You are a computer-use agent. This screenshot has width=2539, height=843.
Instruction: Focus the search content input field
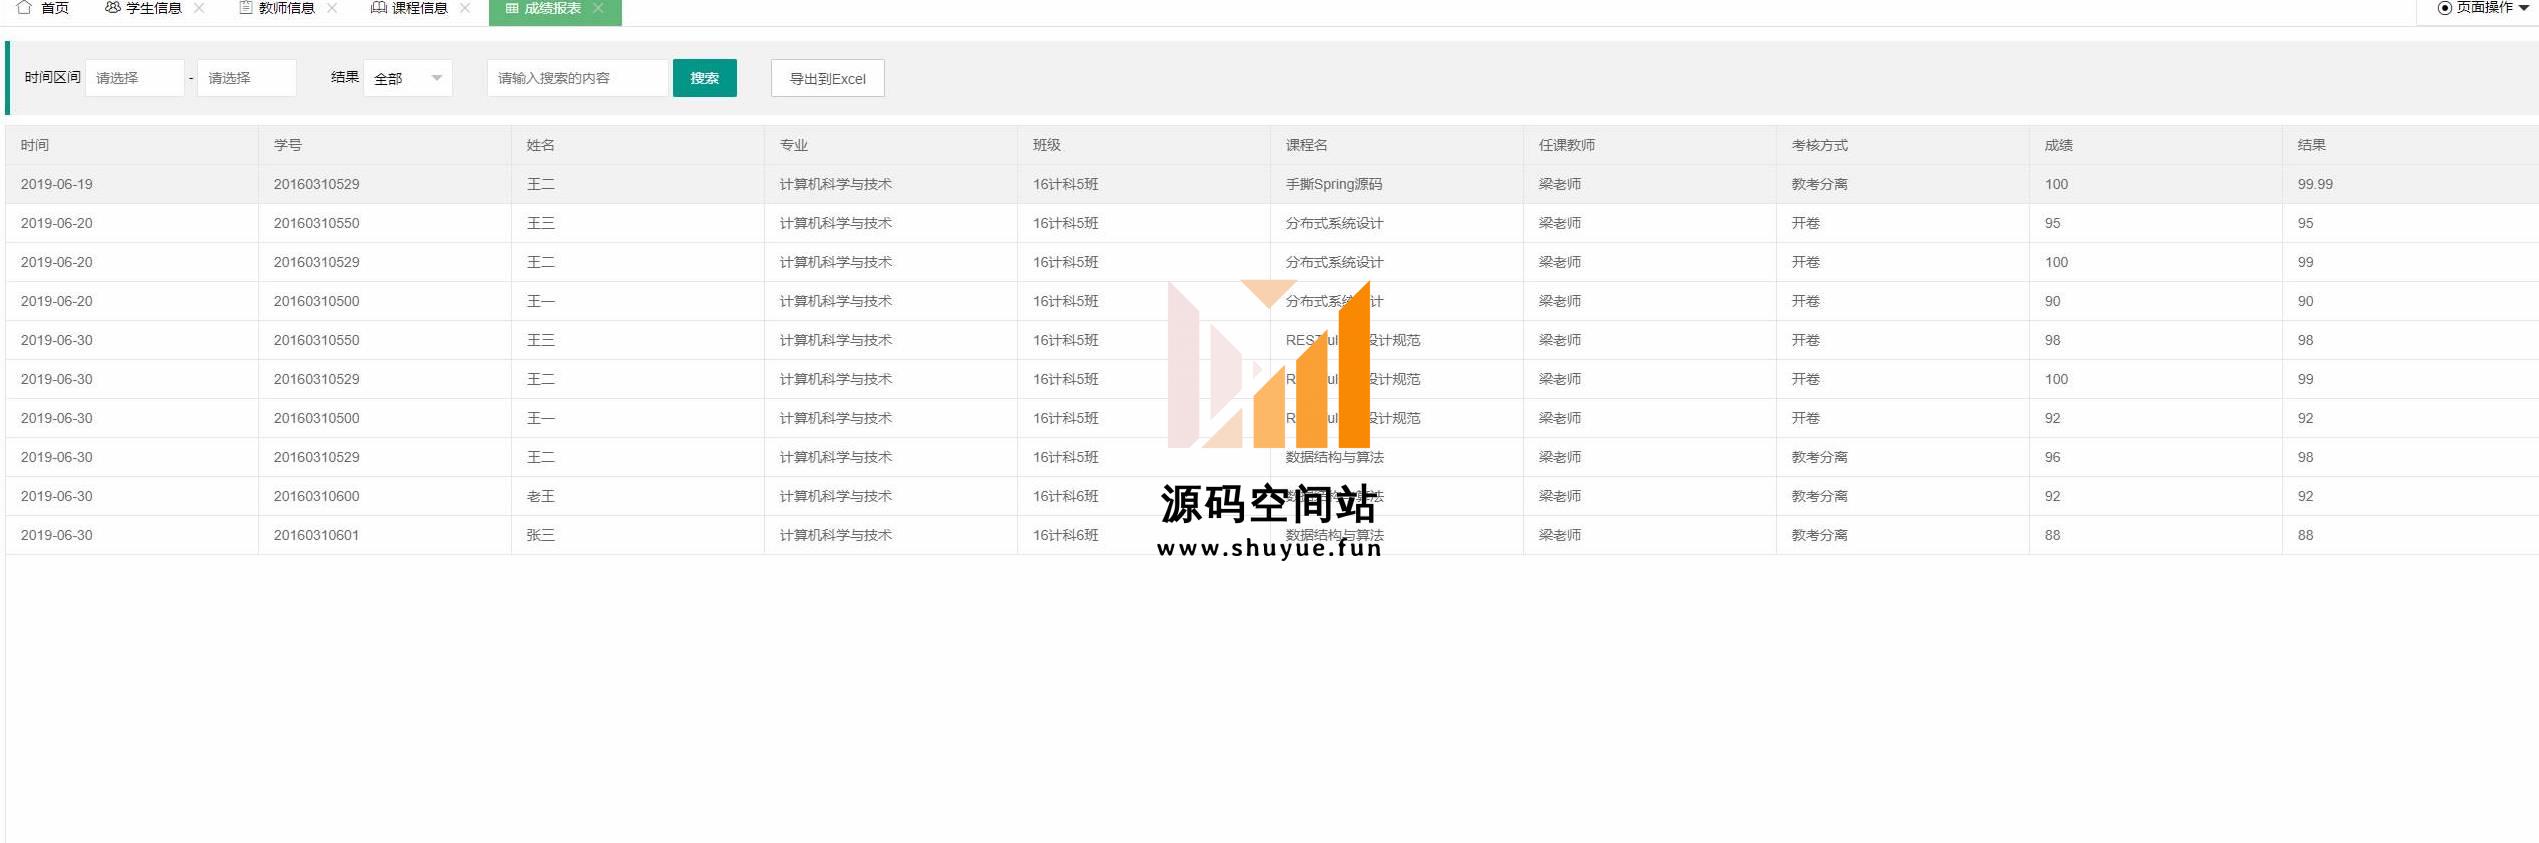pos(577,78)
